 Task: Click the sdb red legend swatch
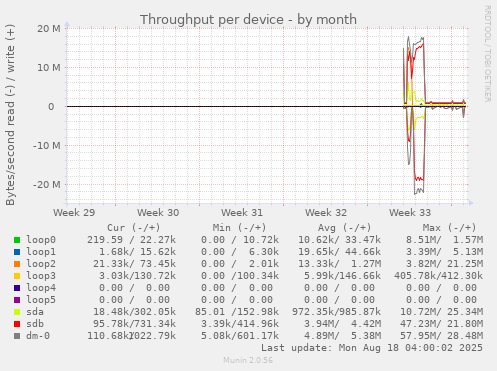point(17,324)
